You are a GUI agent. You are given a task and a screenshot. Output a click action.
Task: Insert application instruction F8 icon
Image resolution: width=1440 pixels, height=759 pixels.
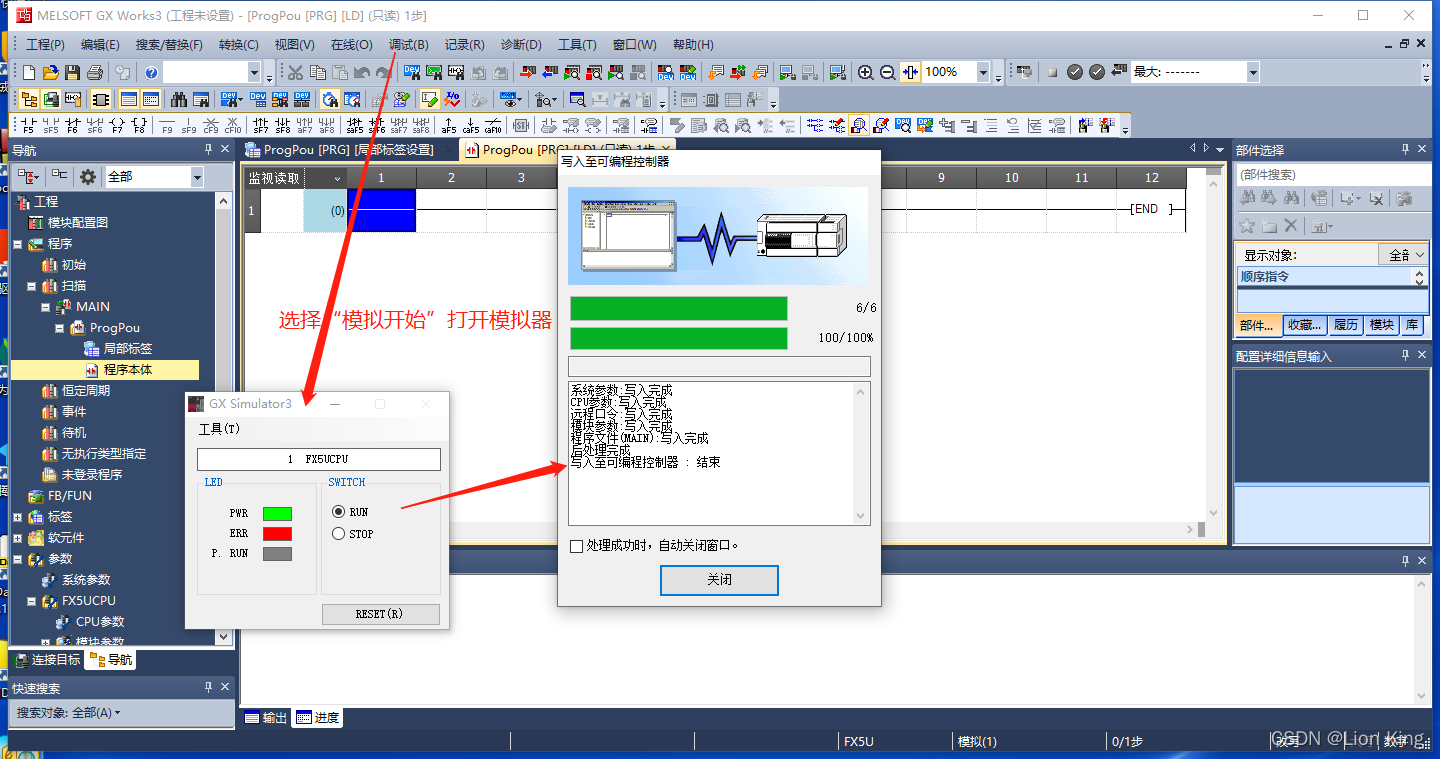pyautogui.click(x=139, y=125)
